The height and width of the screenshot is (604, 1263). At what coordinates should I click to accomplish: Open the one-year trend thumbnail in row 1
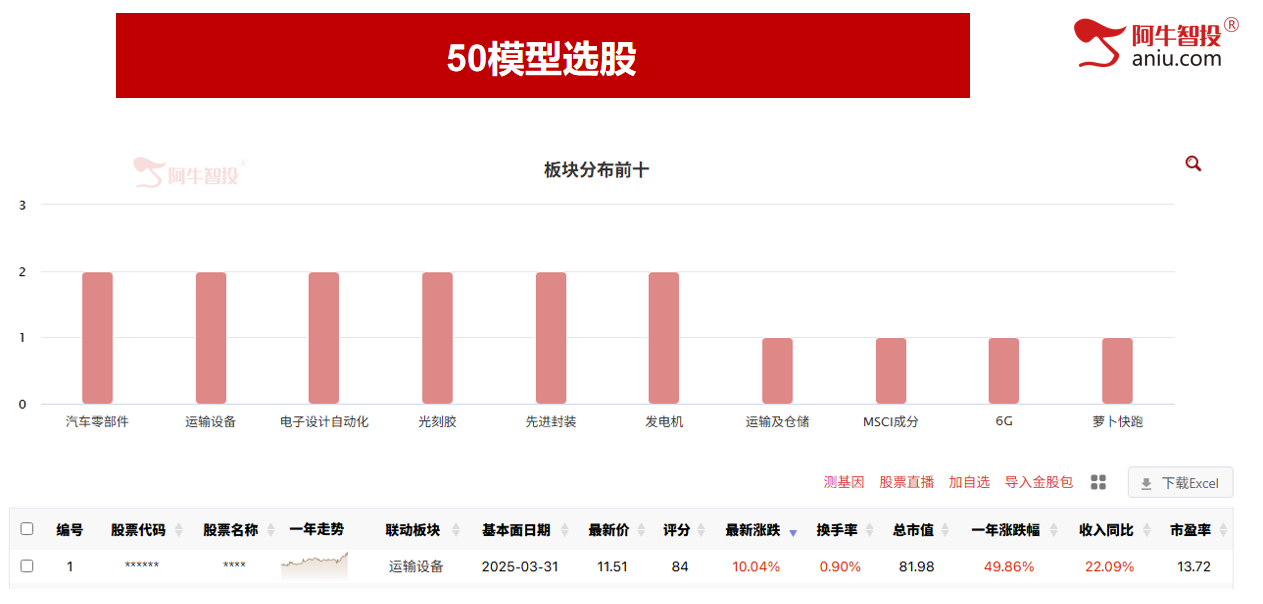click(x=314, y=566)
